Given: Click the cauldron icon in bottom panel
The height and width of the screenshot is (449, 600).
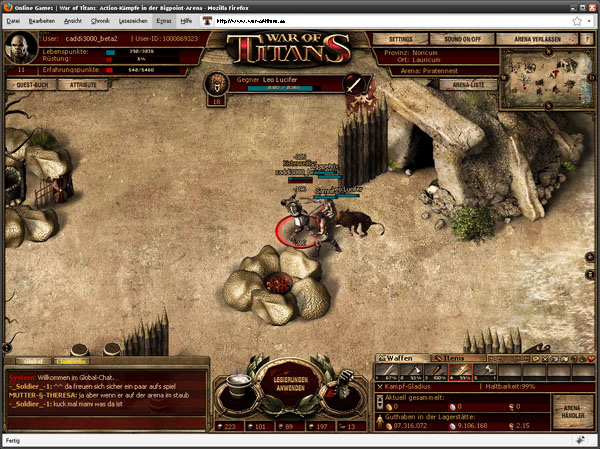Looking at the screenshot, I should [235, 385].
